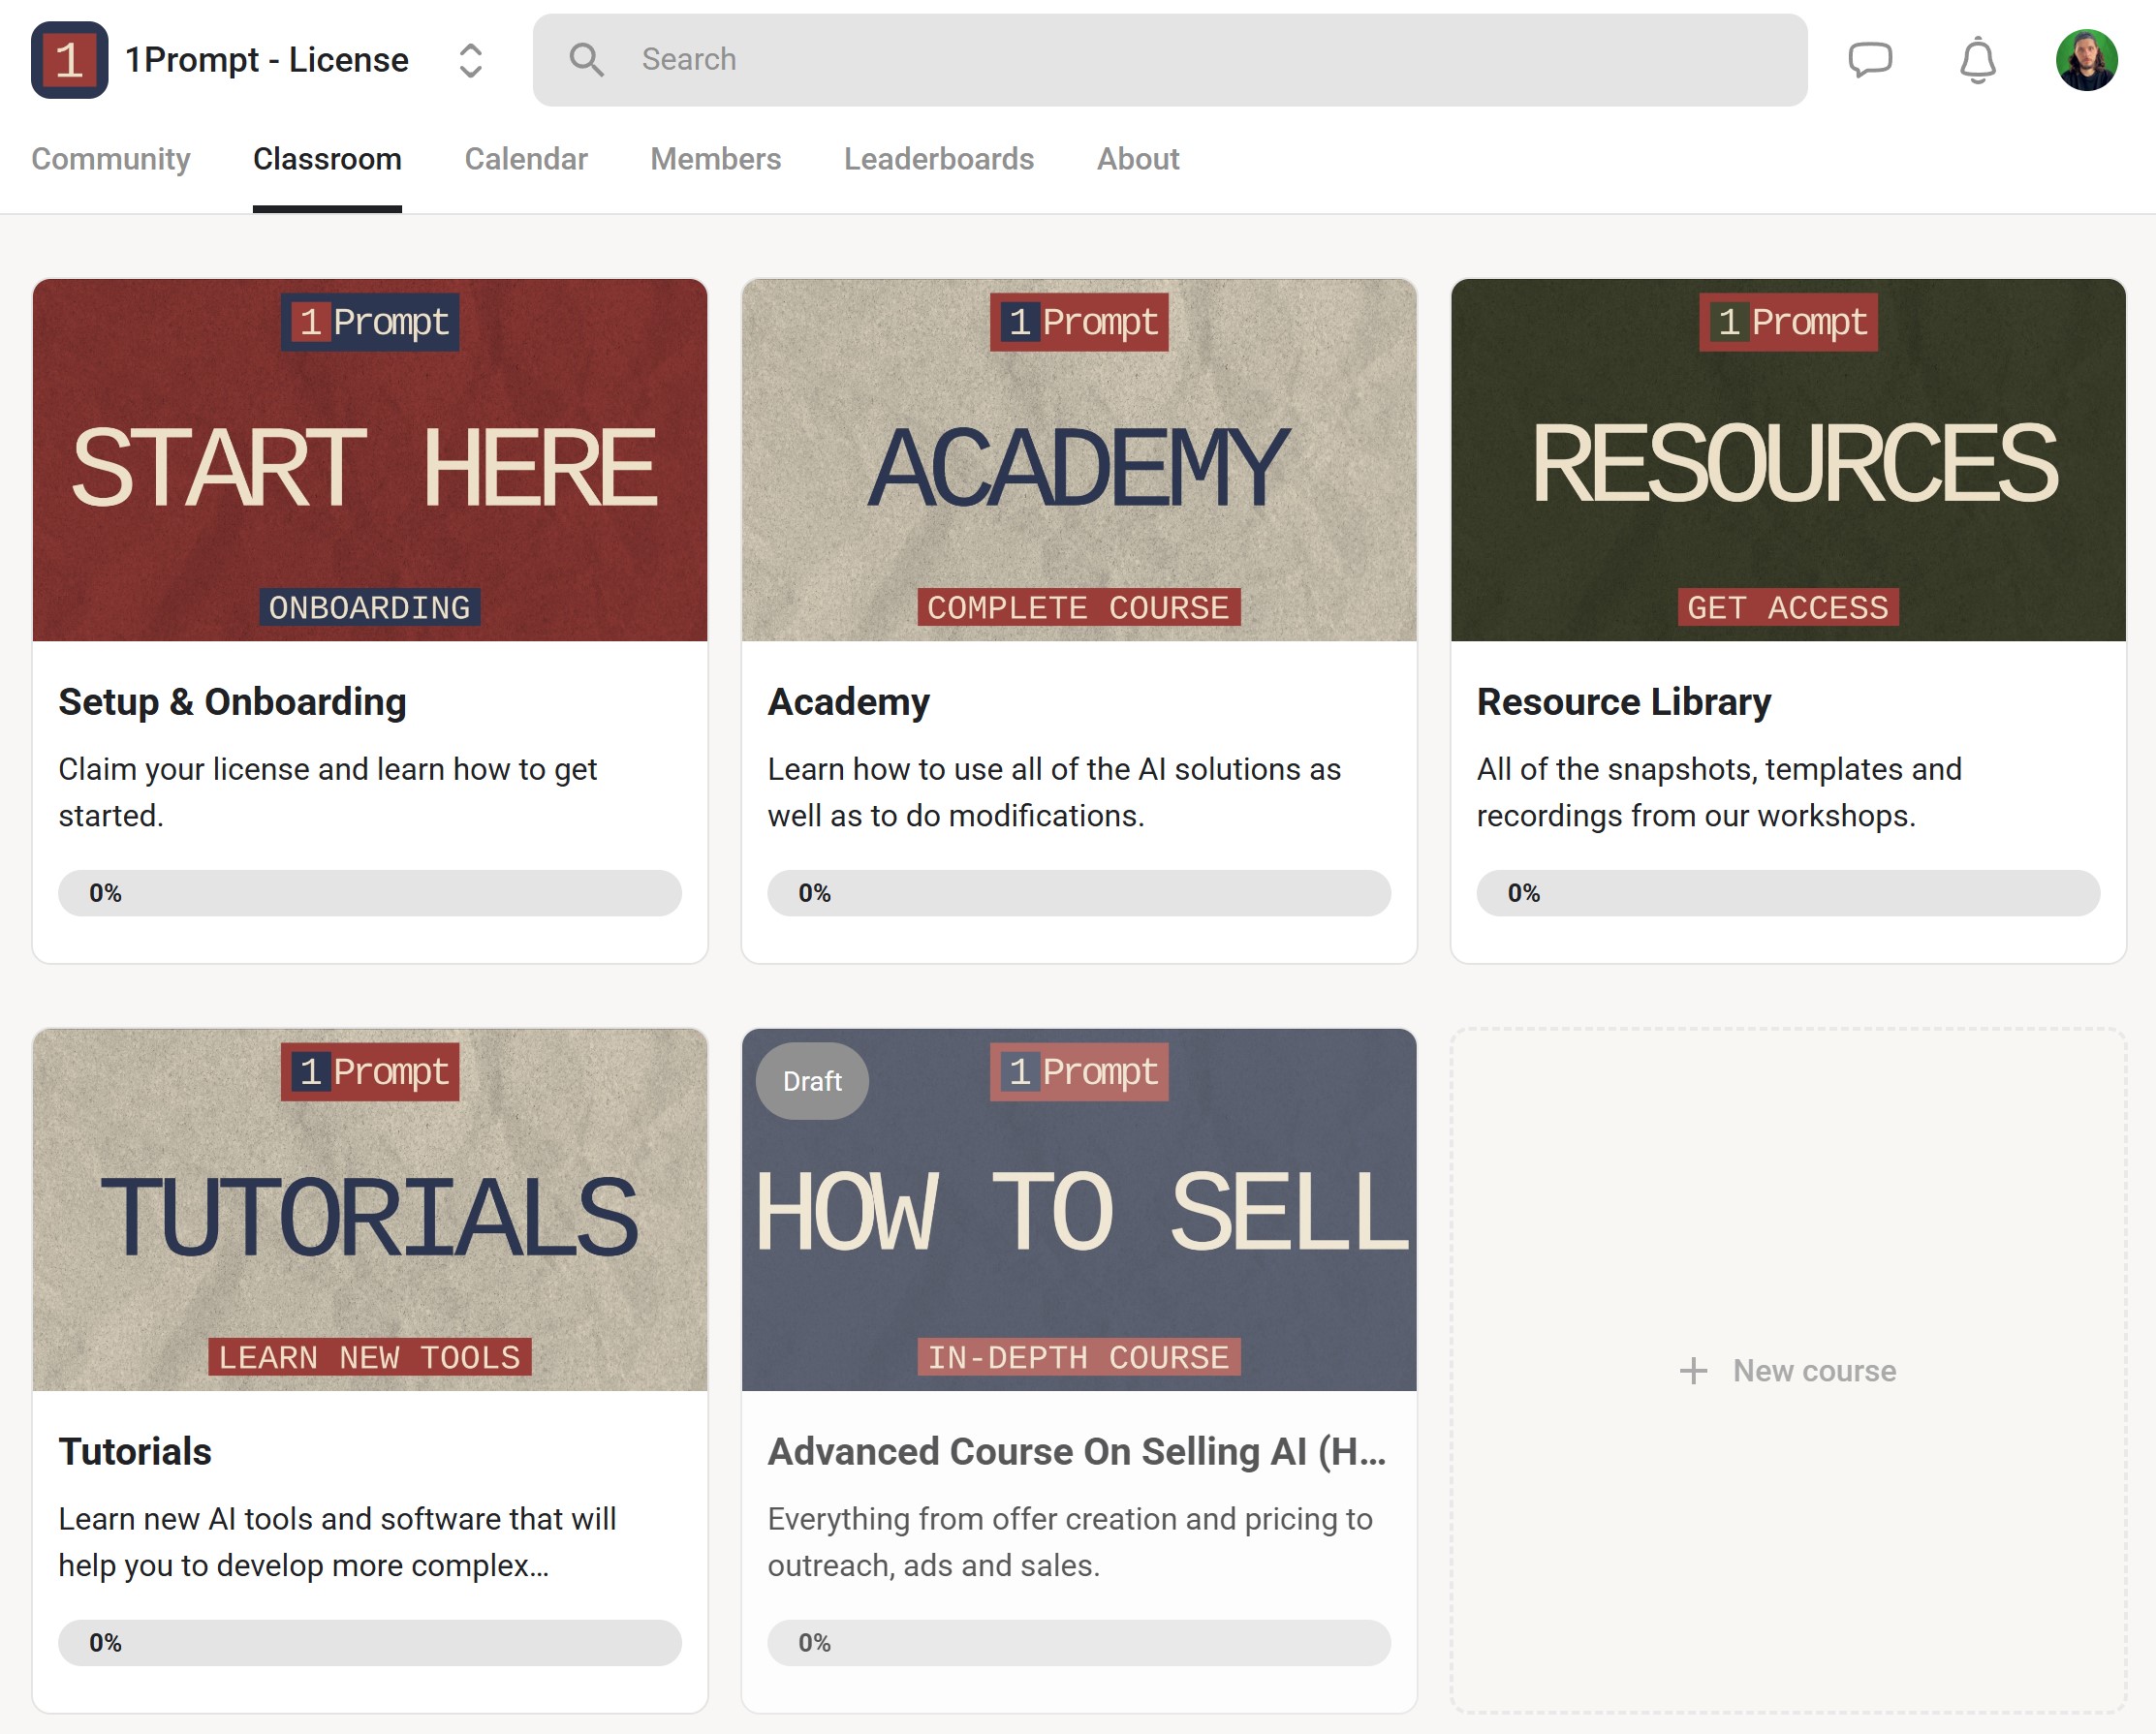Click the search magnifier icon
Viewport: 2156px width, 1734px height.
click(x=587, y=60)
